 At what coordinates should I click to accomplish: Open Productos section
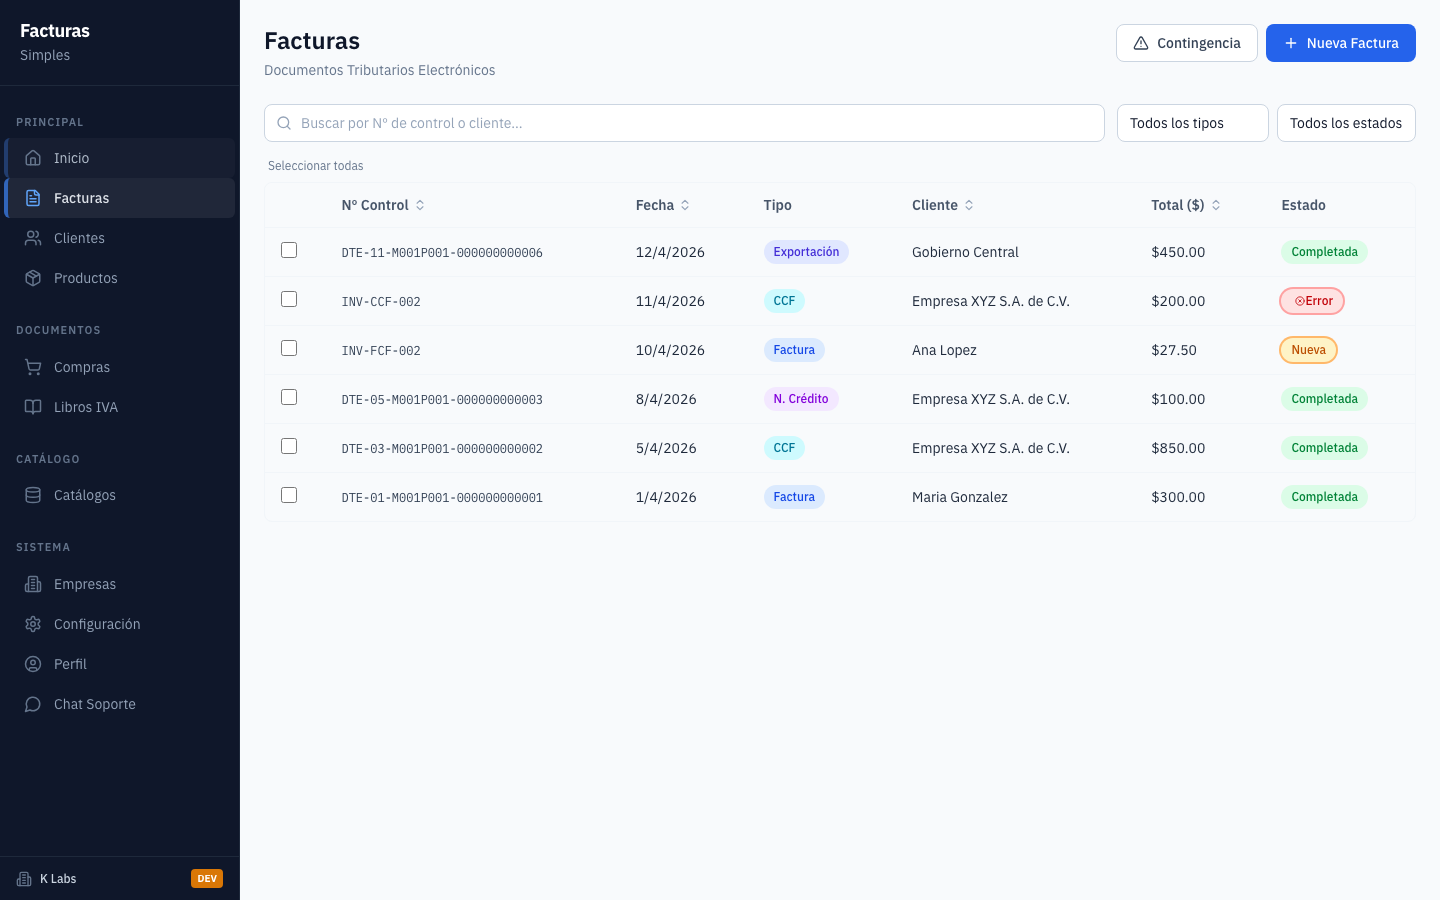pos(120,278)
